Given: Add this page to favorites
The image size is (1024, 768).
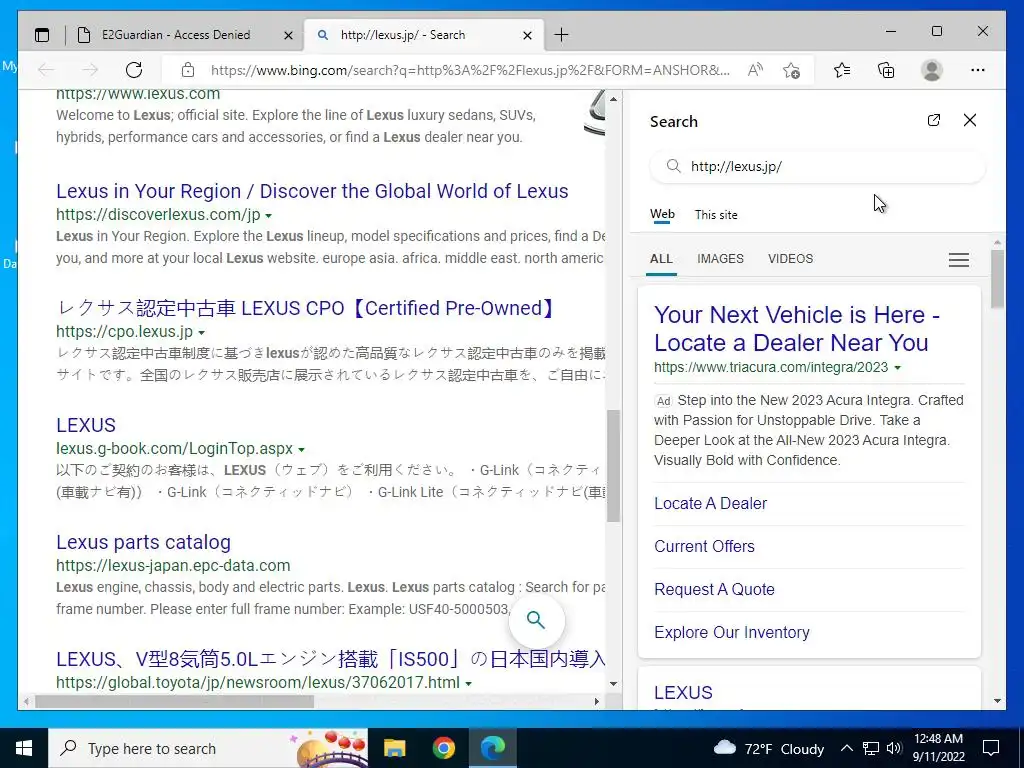Looking at the screenshot, I should pos(792,70).
